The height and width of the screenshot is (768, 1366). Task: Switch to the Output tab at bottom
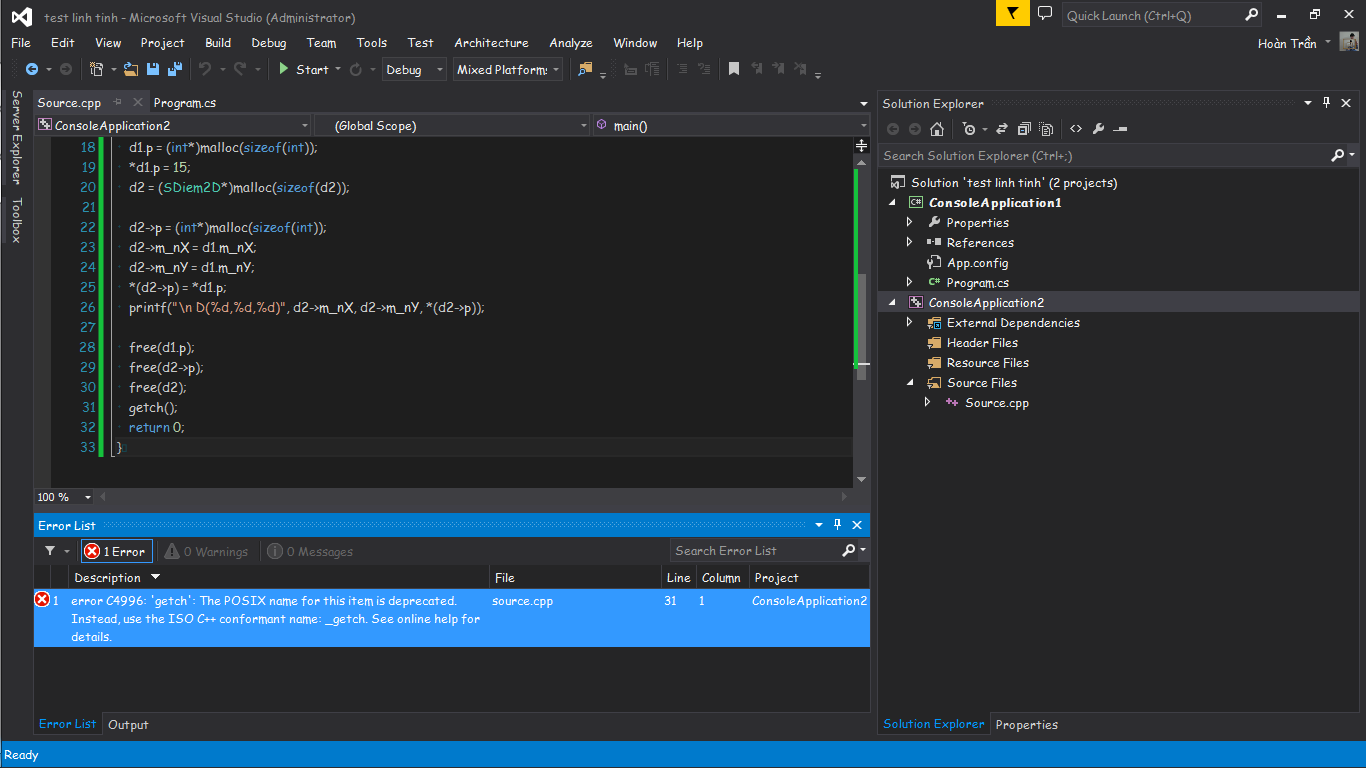pyautogui.click(x=128, y=725)
